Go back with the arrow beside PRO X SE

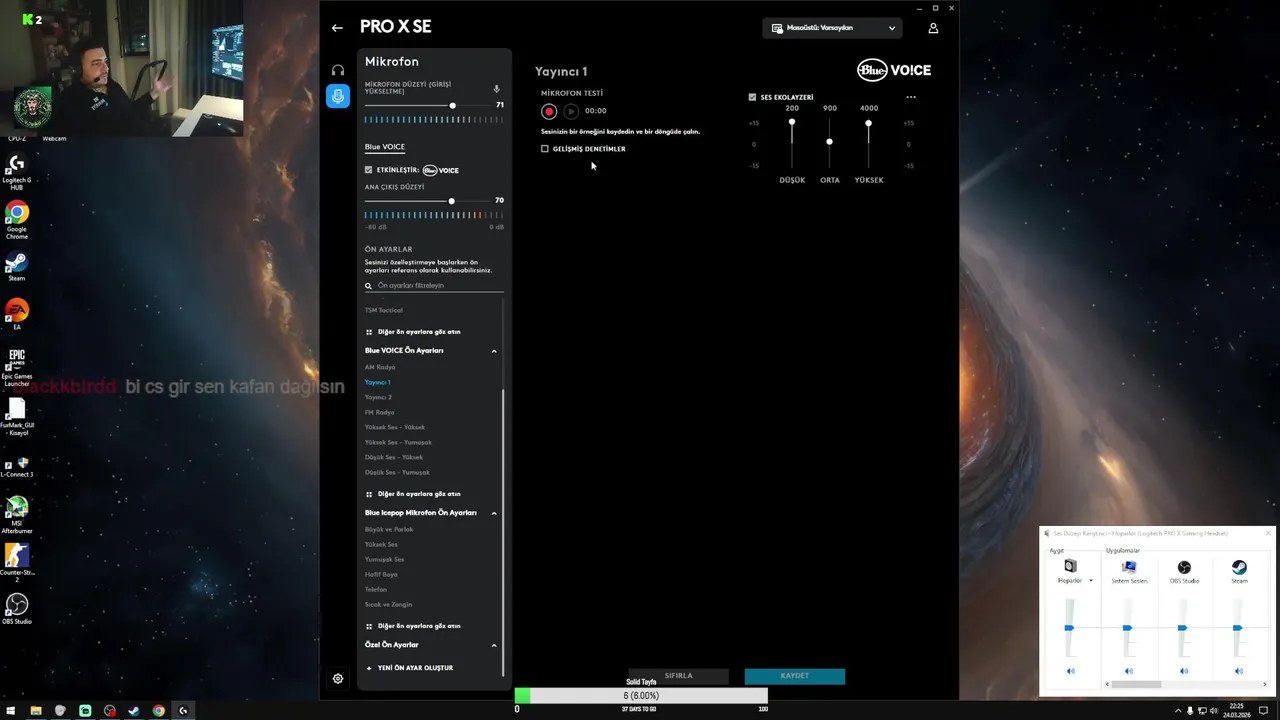coord(337,28)
